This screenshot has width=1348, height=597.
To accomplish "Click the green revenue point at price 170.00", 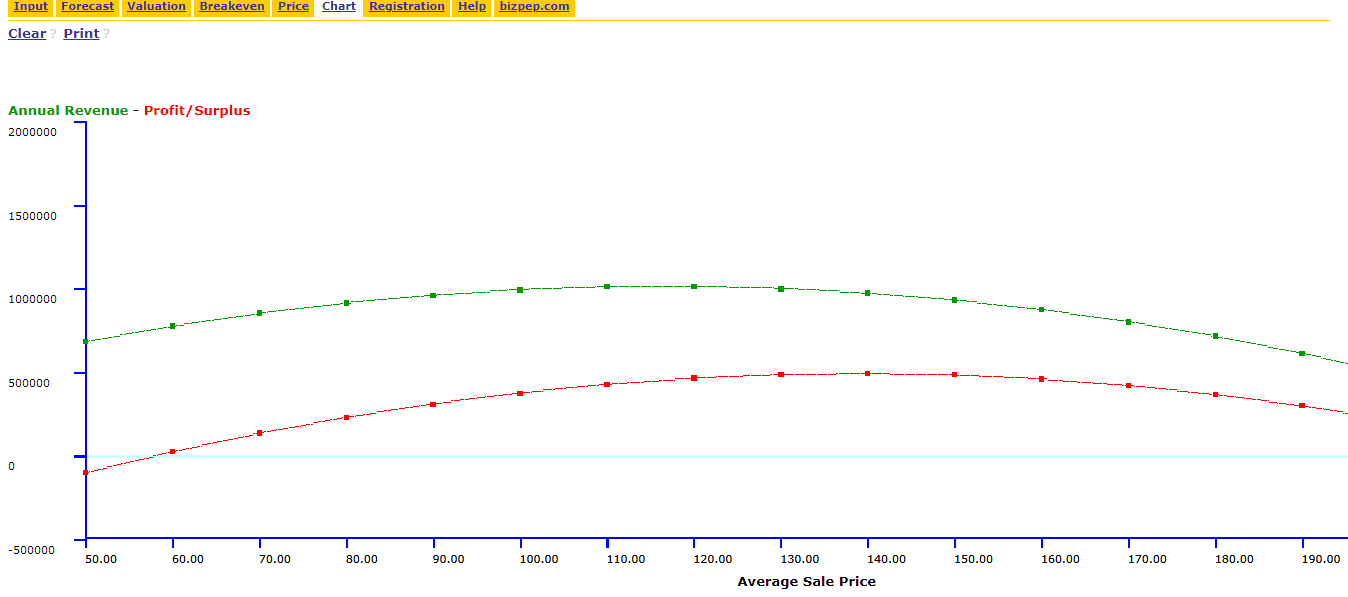I will point(1128,322).
